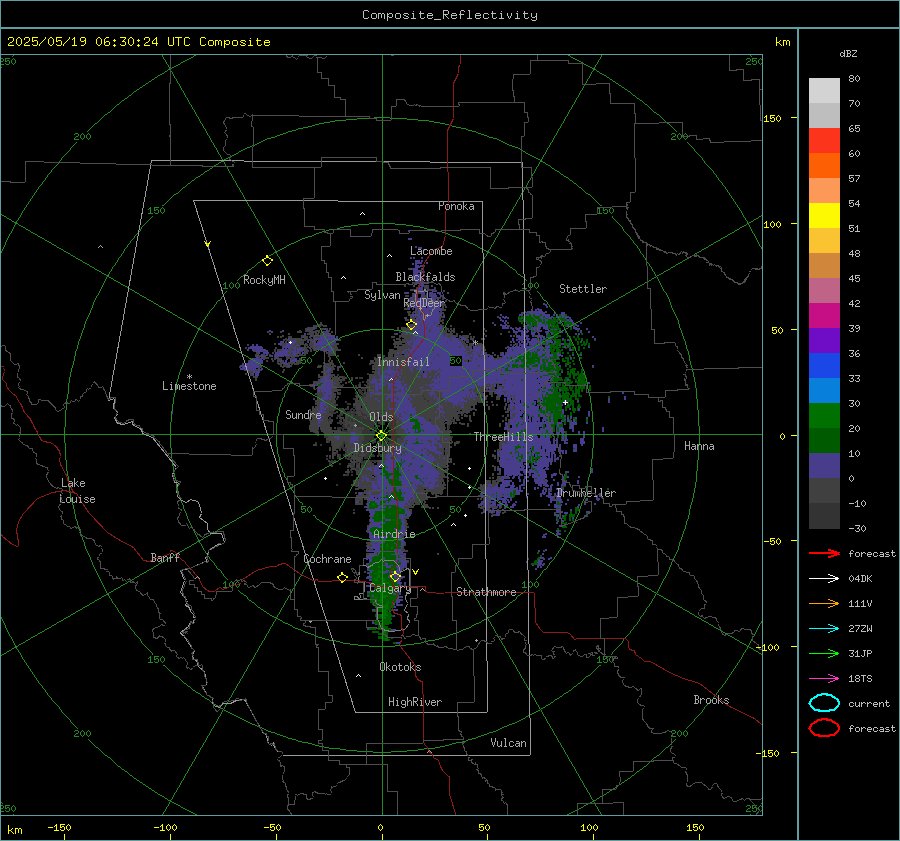Screen dimensions: 900x841
Task: Click the '2025/05/19 06:30:24 UTC Composite' timestamp
Action: (138, 42)
